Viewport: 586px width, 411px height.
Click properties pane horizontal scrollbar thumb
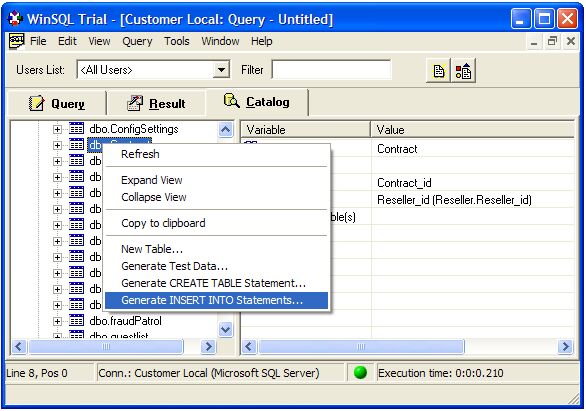361,347
